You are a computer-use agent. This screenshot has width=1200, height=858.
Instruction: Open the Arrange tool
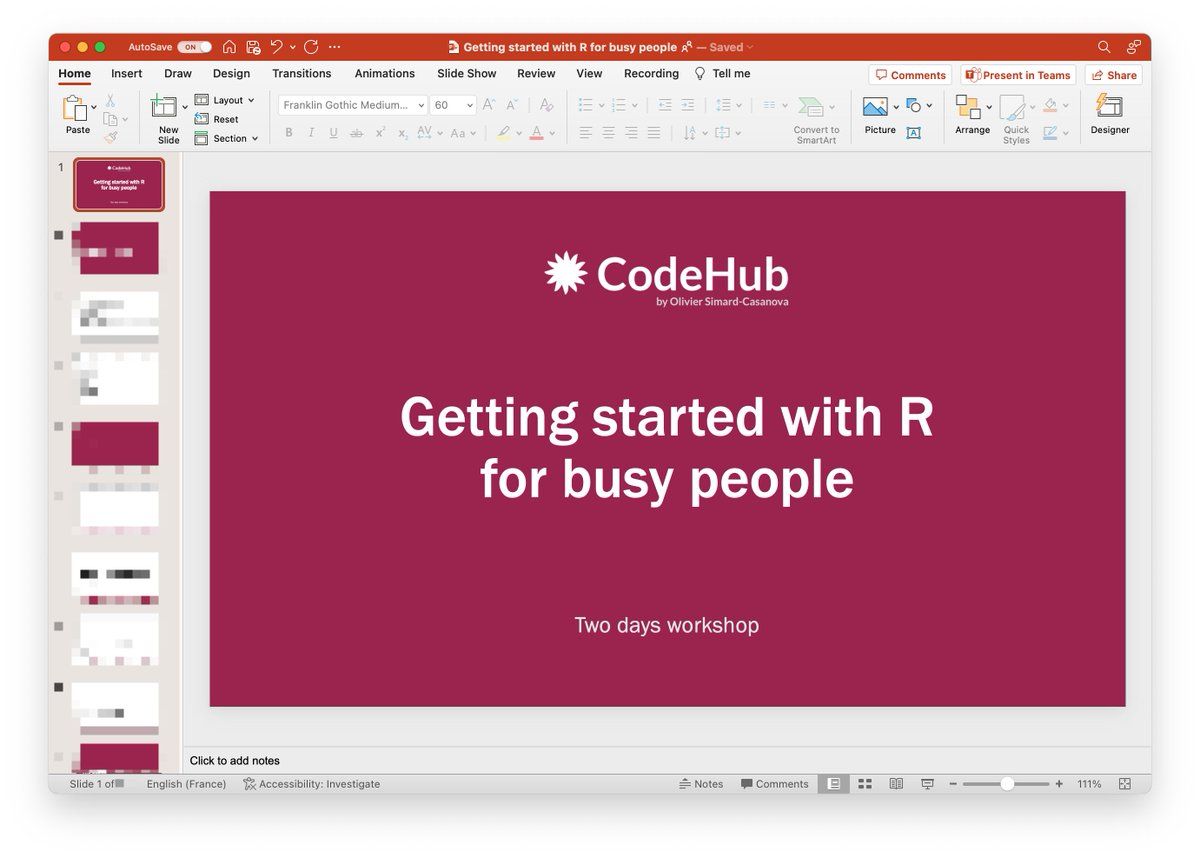pyautogui.click(x=968, y=108)
